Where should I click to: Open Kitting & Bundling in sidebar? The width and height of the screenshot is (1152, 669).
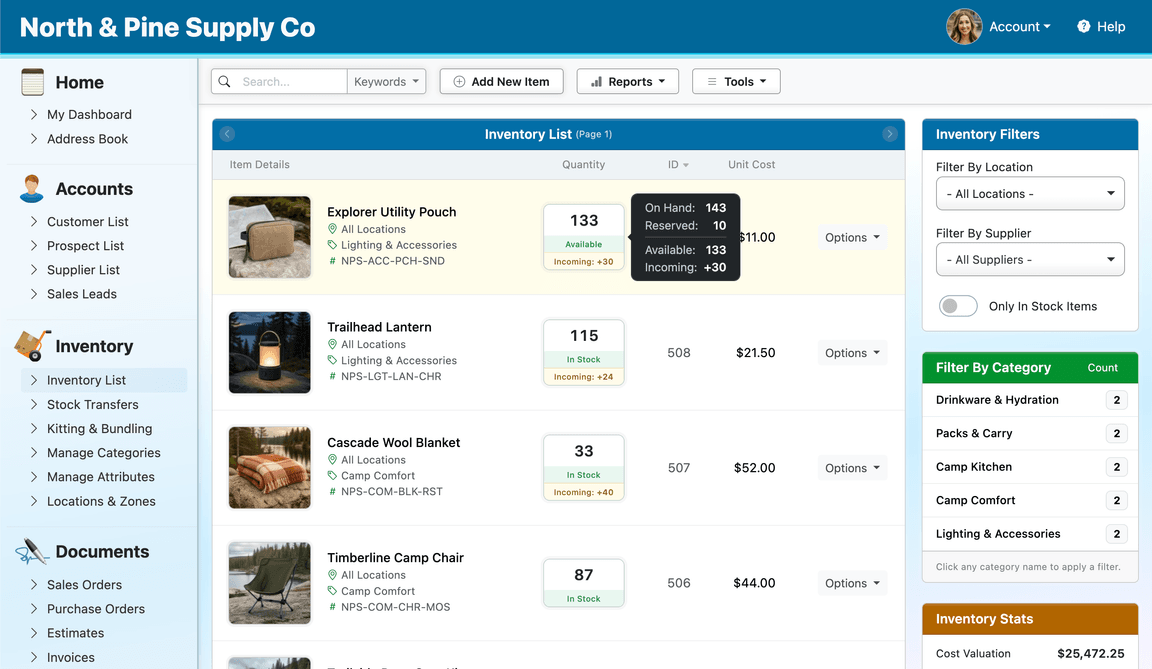[x=99, y=429]
